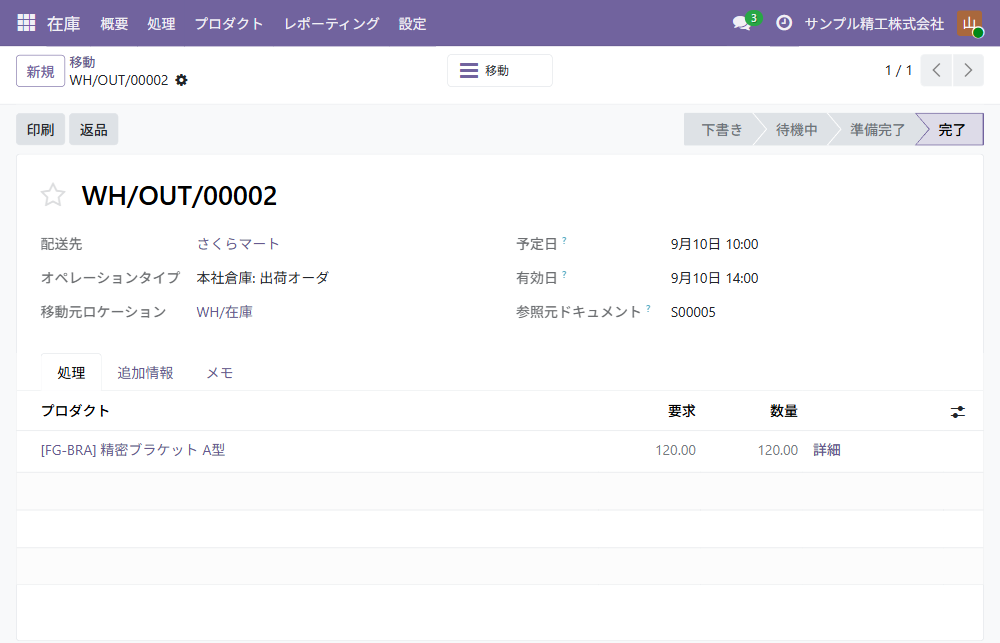1000x643 pixels.
Task: Sort by the 要求 column header
Action: tap(681, 411)
